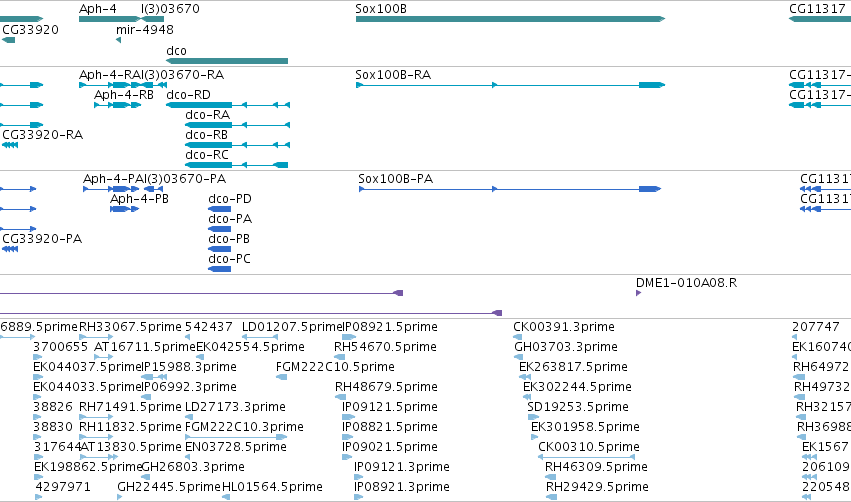Select the RH71491.5prime EST label

pos(130,407)
